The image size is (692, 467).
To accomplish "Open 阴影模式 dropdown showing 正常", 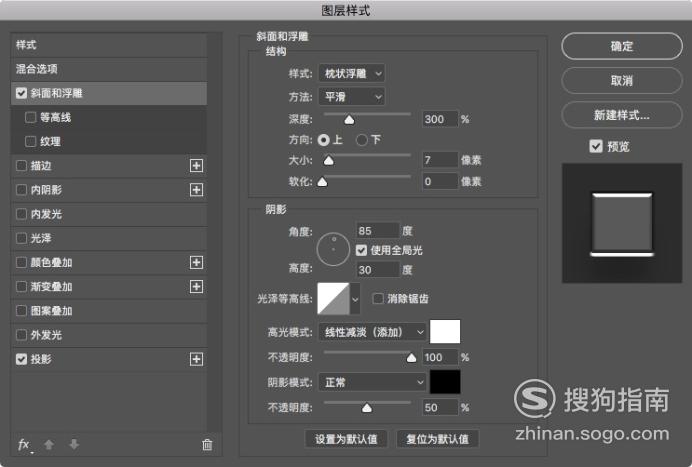I will 372,382.
